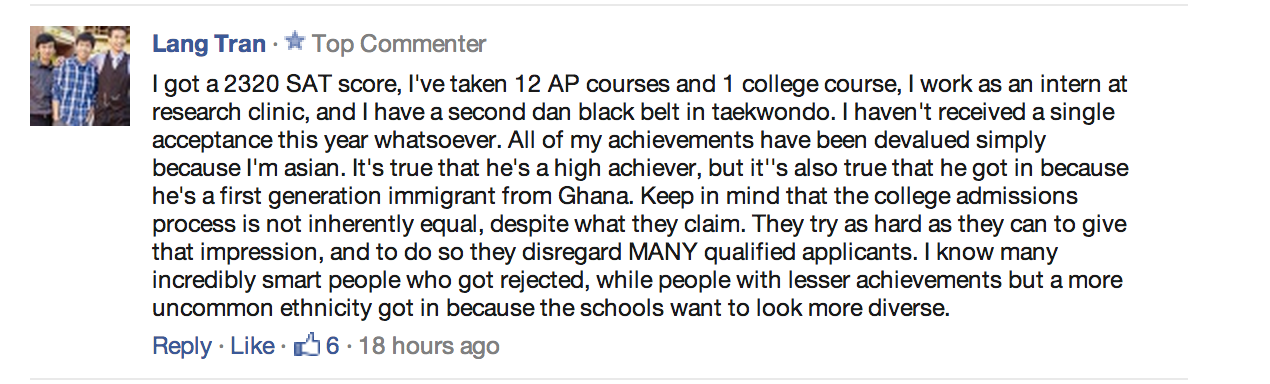The image size is (1270, 384).
Task: View the 6 people who liked this
Action: [x=332, y=346]
